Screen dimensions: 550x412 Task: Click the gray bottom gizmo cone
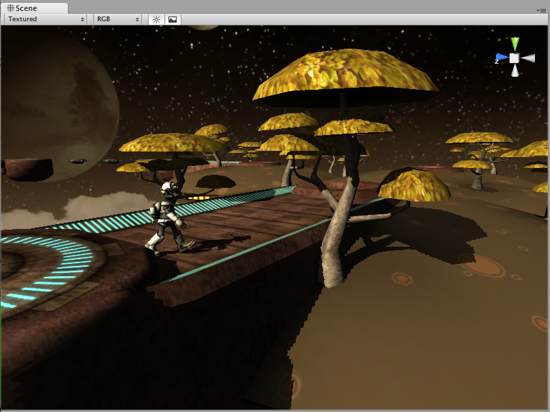pos(515,71)
